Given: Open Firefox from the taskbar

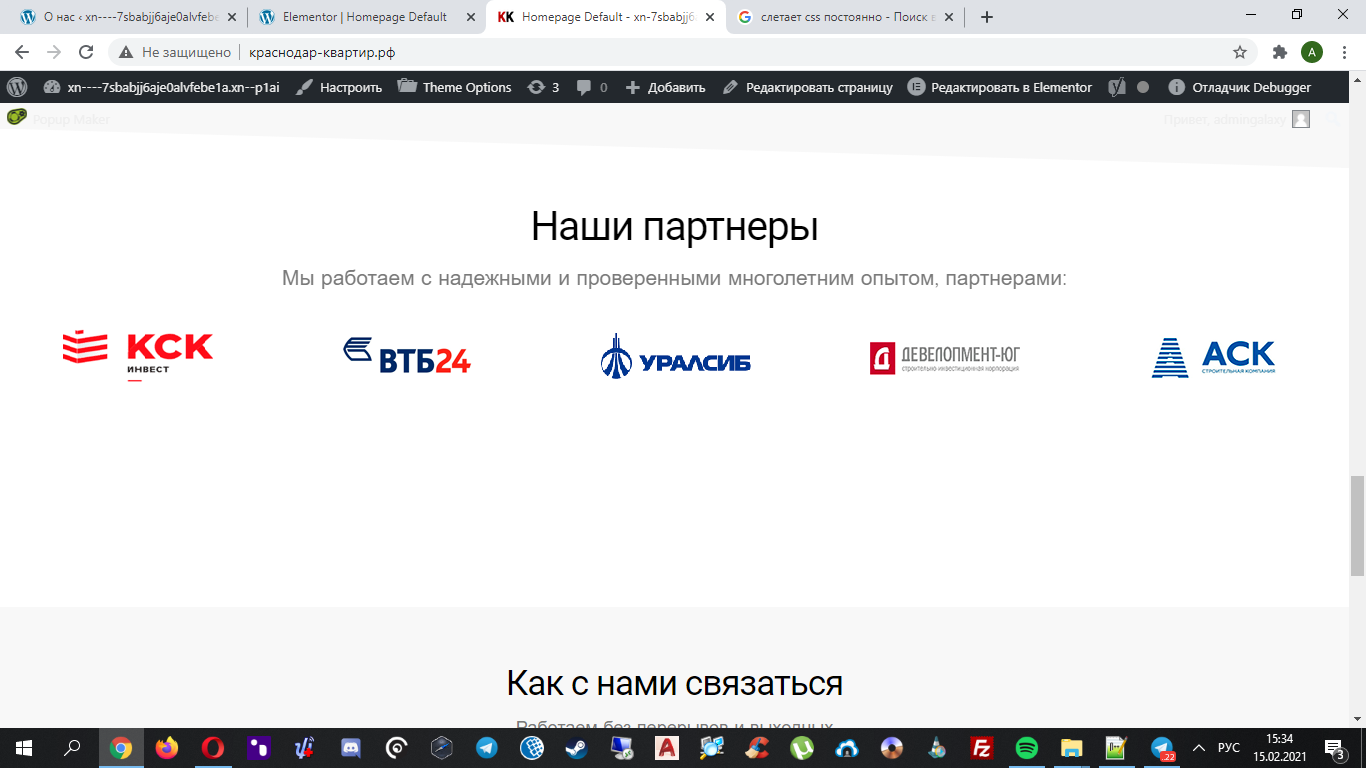Looking at the screenshot, I should [x=167, y=747].
